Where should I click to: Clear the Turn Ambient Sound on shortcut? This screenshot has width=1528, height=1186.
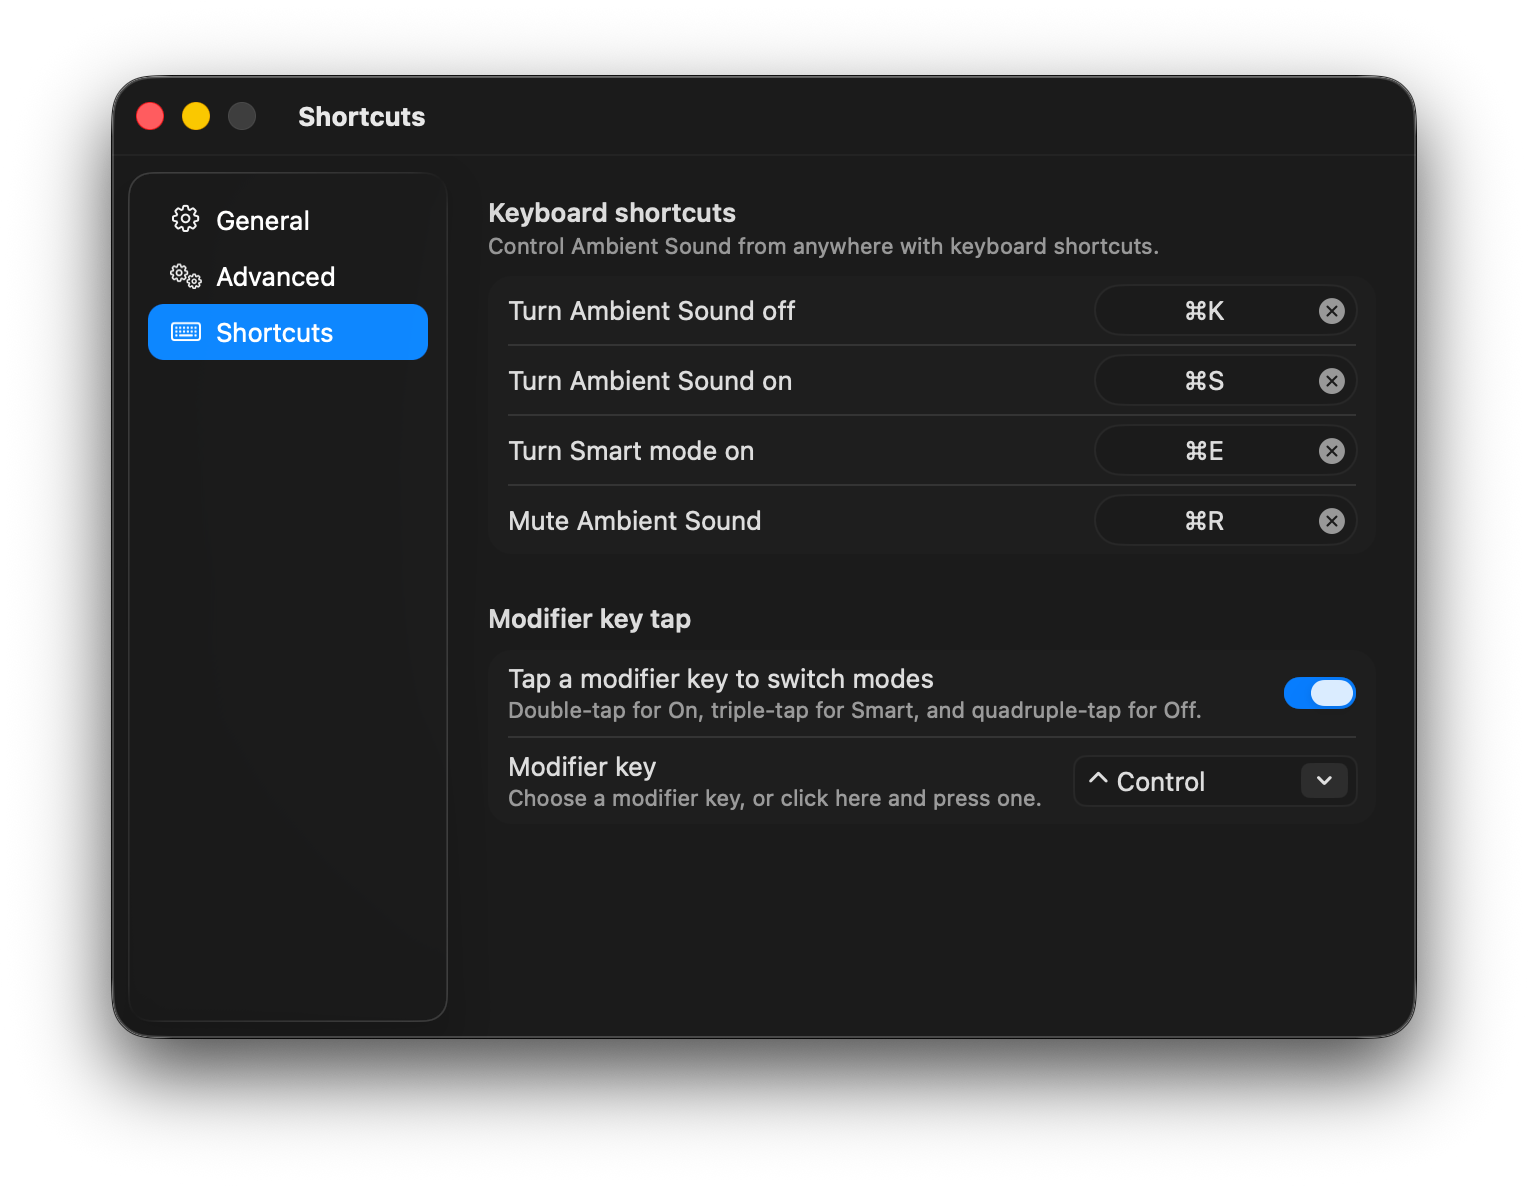pyautogui.click(x=1331, y=381)
